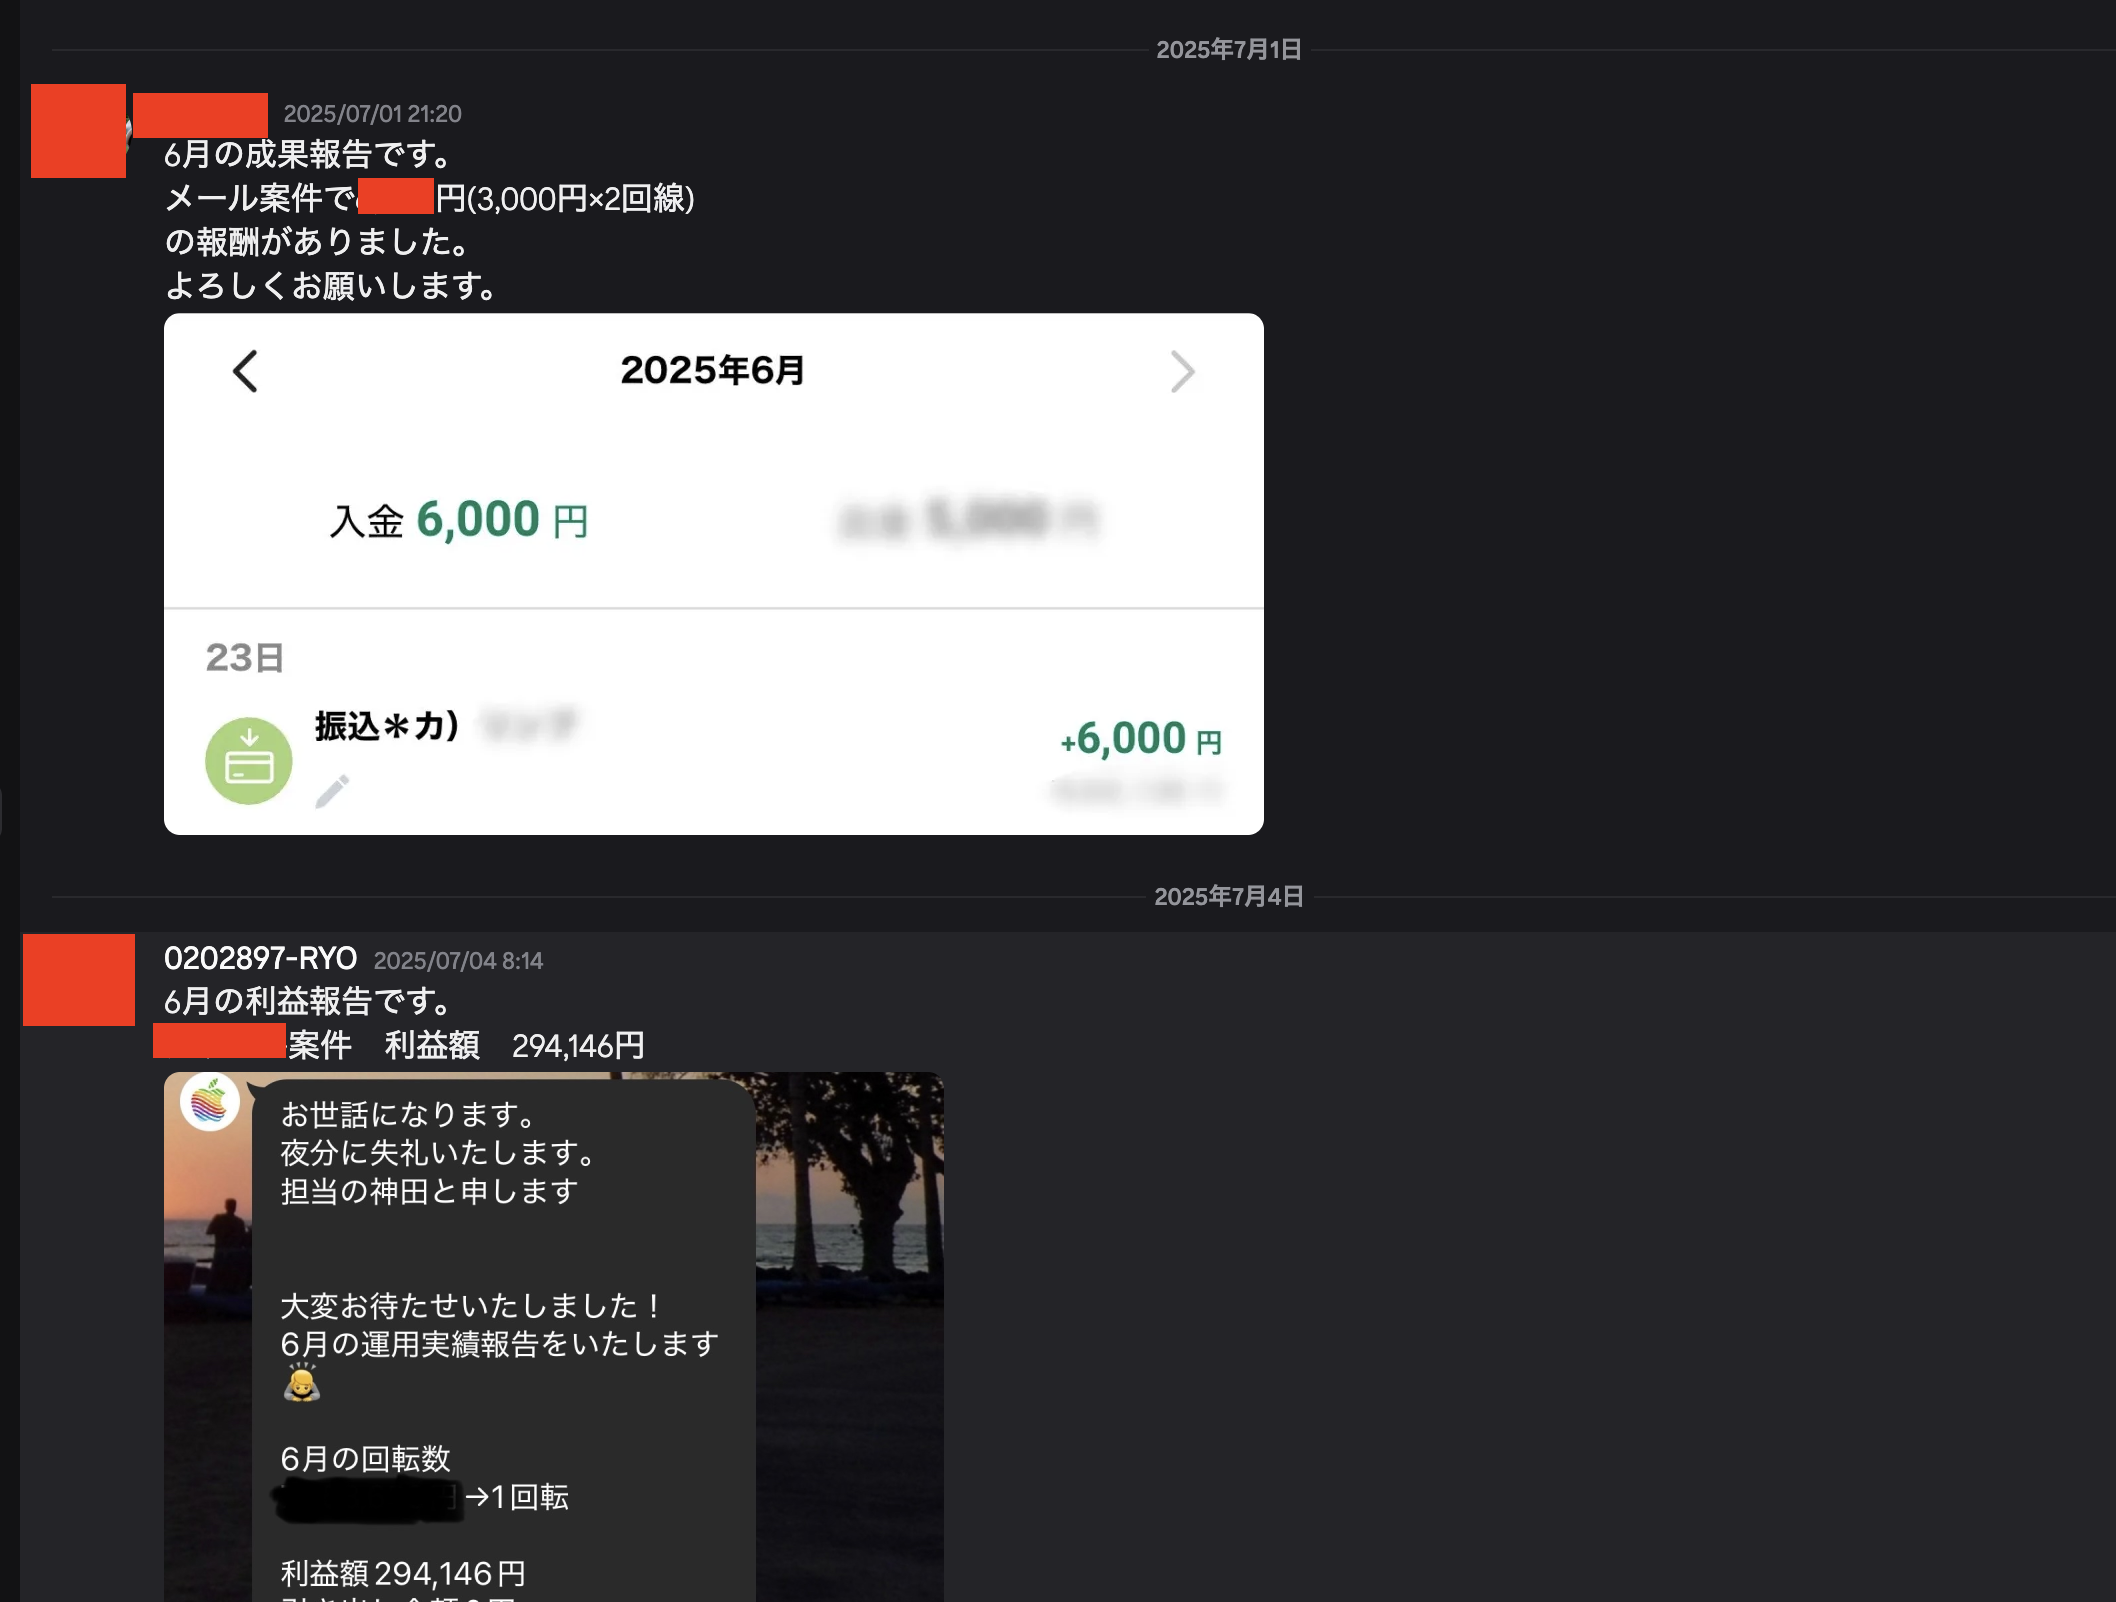Open avatar next to 0202897-RYO
The image size is (2116, 1602).
click(x=79, y=980)
